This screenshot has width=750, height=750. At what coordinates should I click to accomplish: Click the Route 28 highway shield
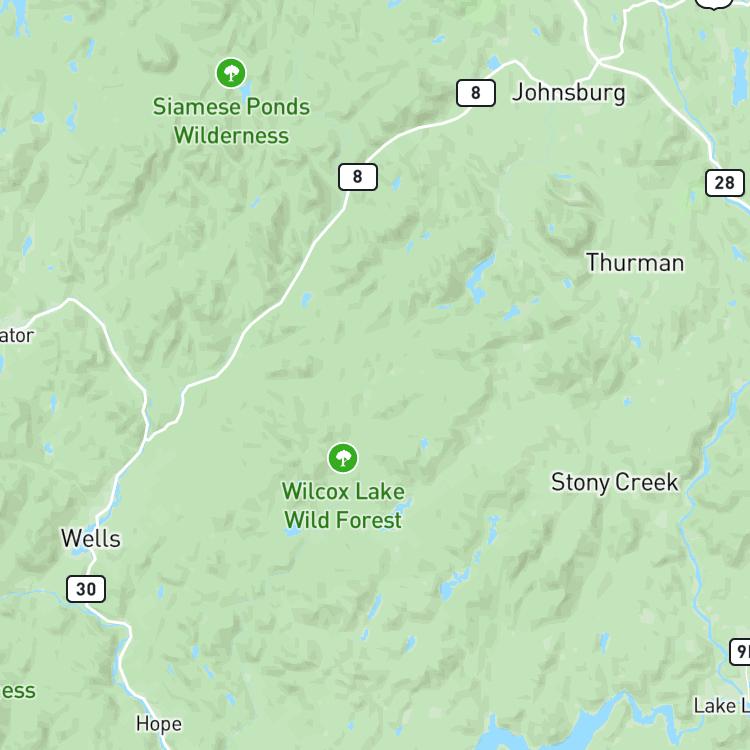725,183
